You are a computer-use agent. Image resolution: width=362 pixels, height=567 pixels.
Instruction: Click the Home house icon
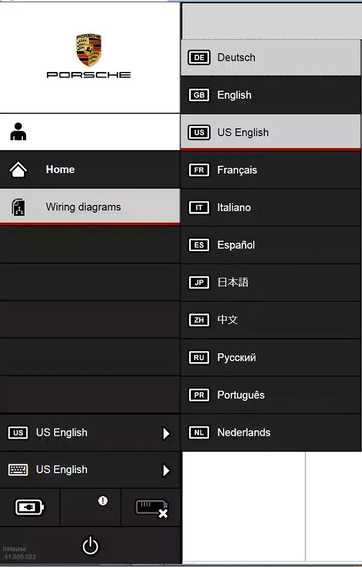(x=18, y=170)
